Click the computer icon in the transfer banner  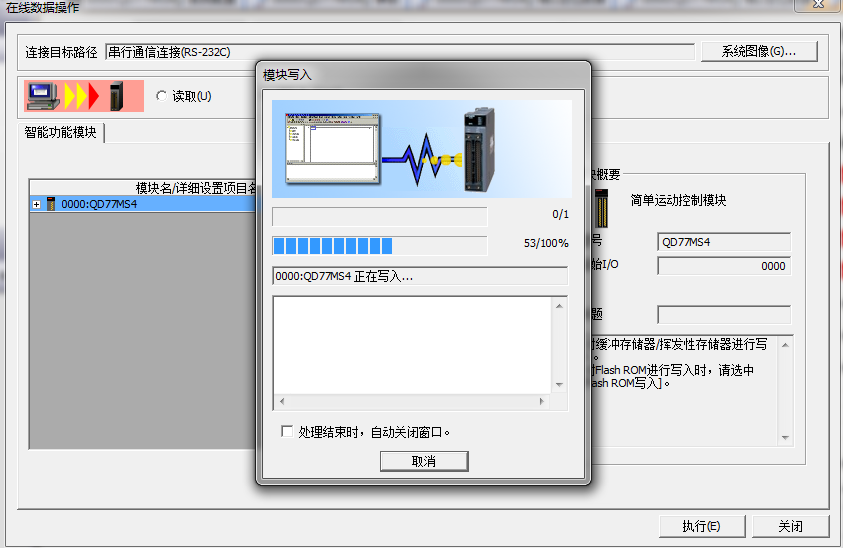(x=42, y=96)
